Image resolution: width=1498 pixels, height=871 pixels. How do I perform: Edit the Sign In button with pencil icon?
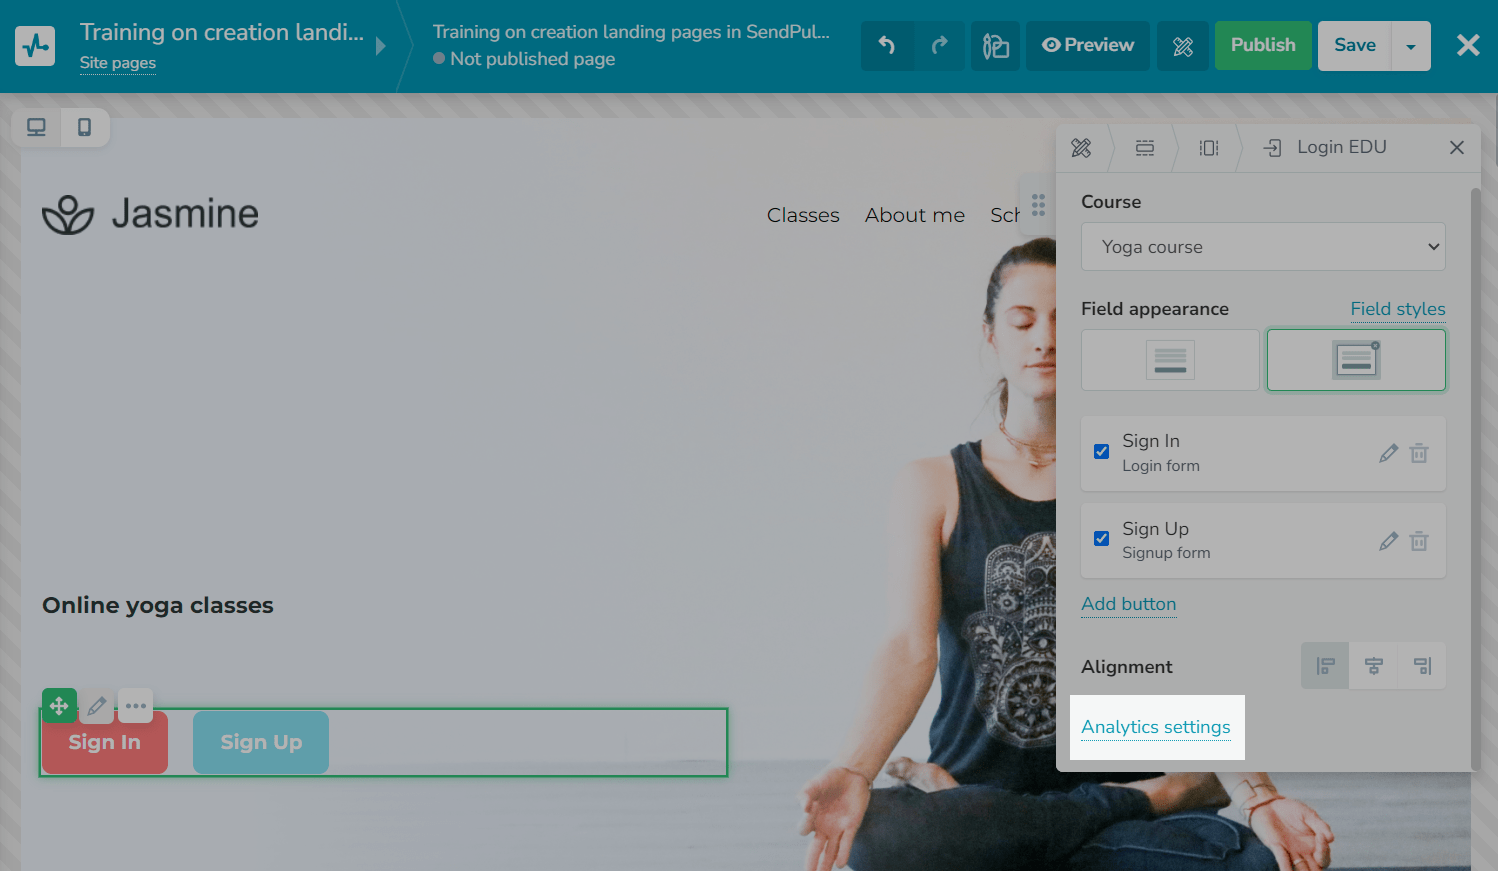pos(1388,454)
